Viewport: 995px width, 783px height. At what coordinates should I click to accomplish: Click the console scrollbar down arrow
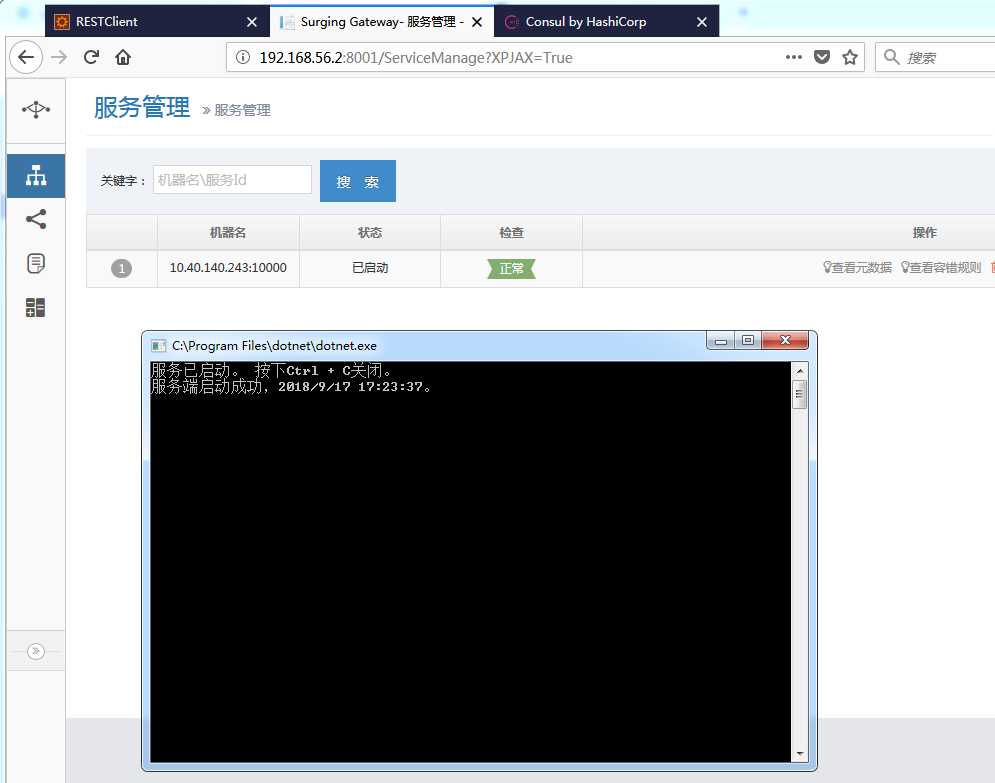800,754
